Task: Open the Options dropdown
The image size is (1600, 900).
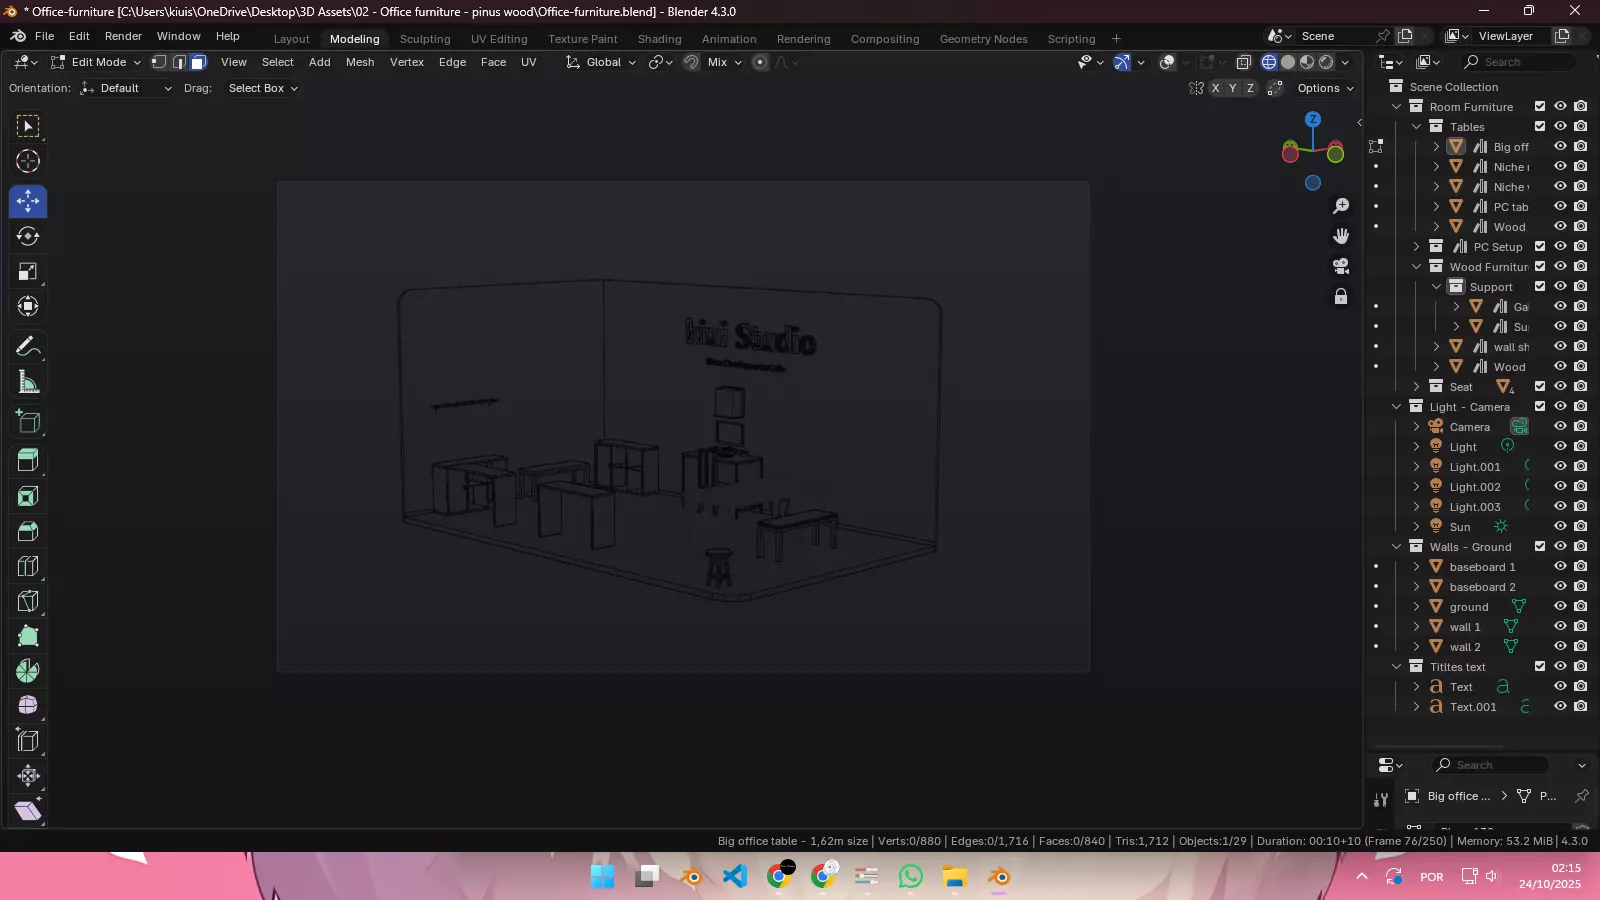Action: (x=1325, y=88)
